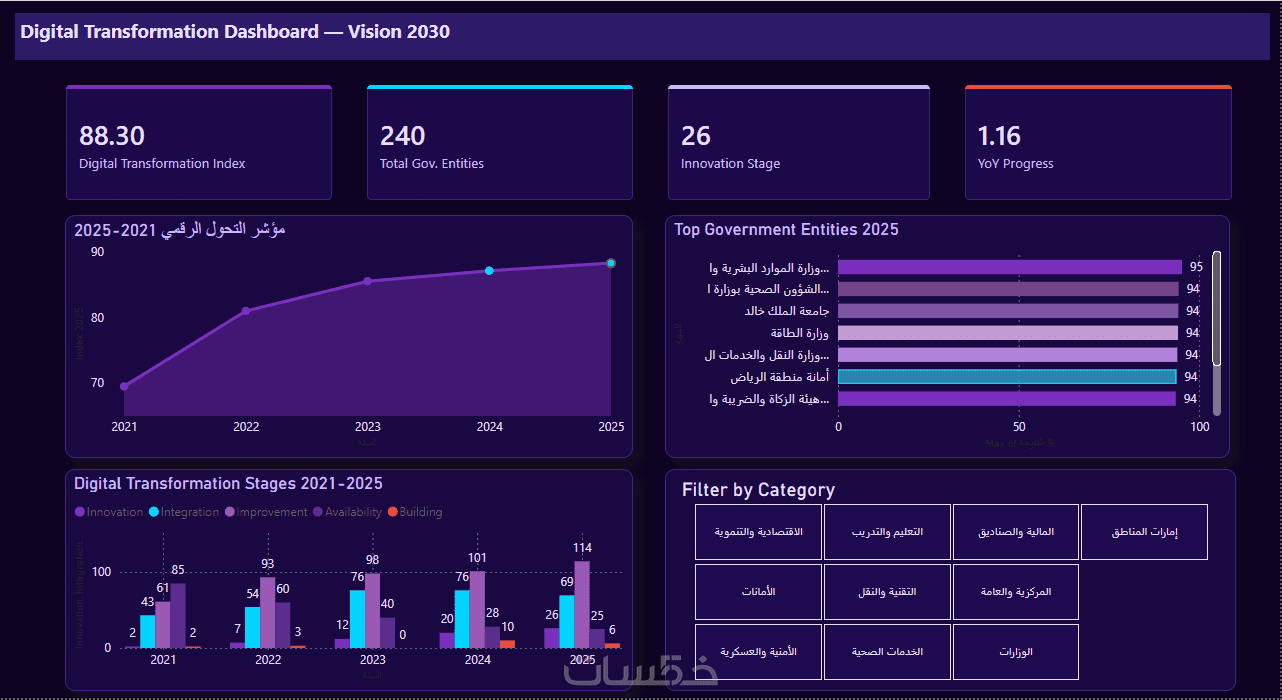
Task: Toggle the التعليم والتدريب filter tile
Action: pos(887,532)
